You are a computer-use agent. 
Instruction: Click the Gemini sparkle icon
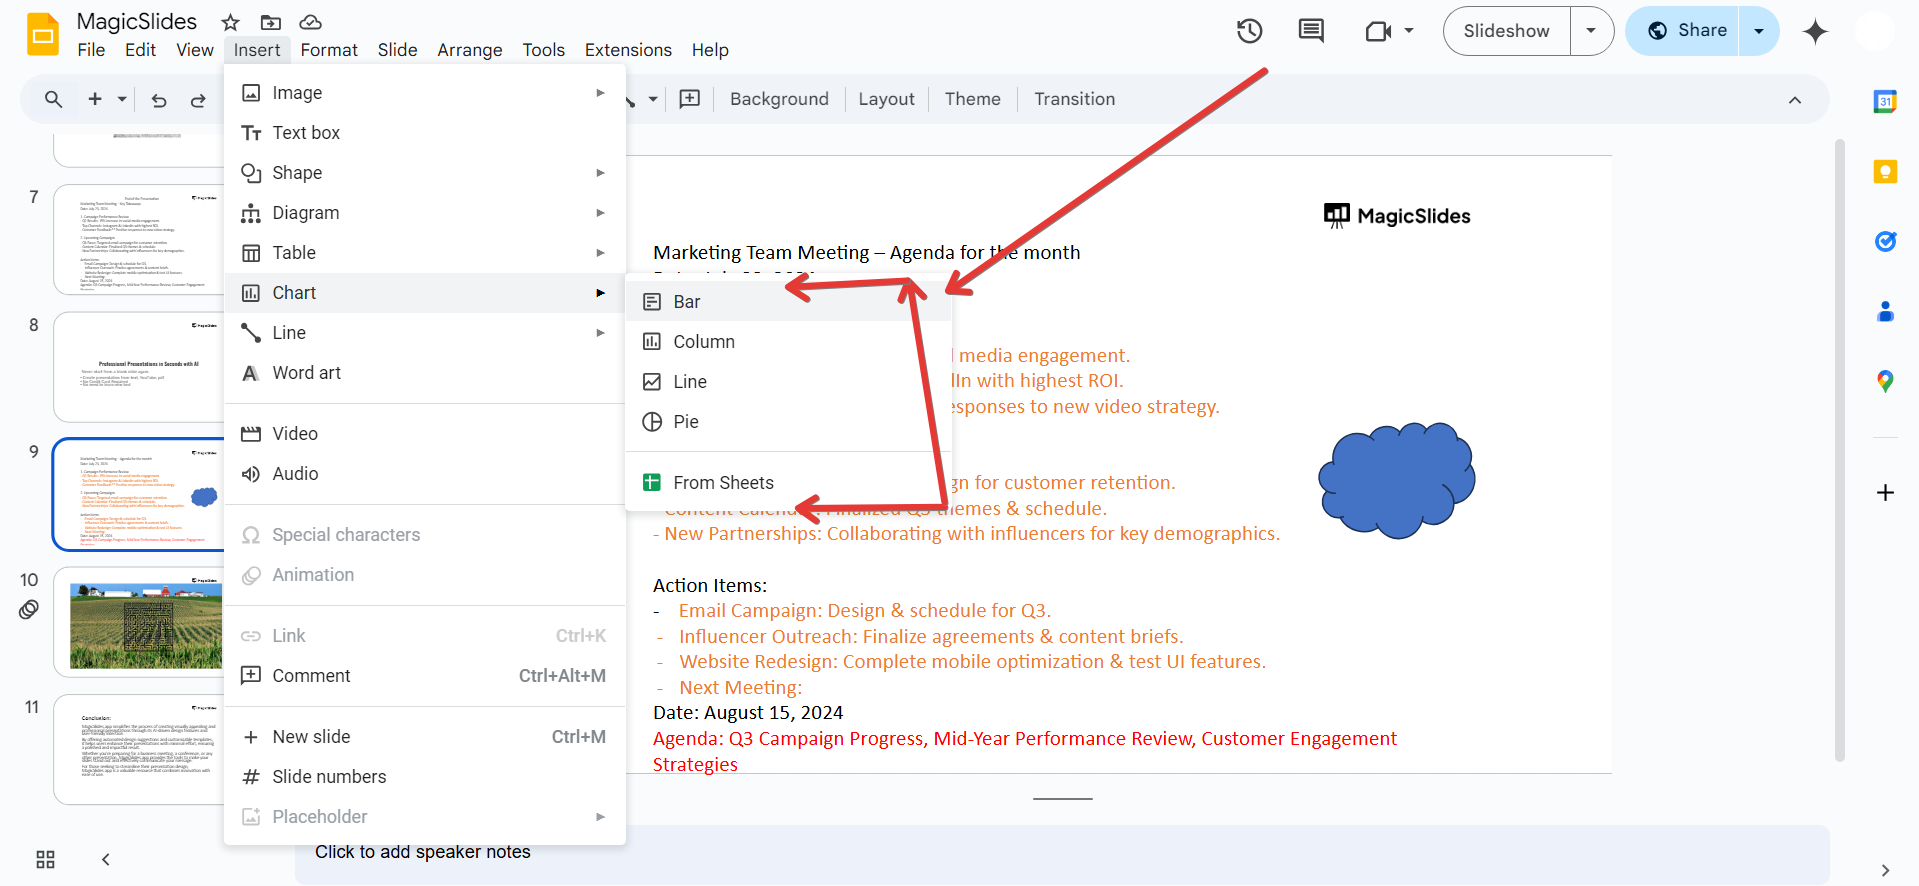(1815, 32)
